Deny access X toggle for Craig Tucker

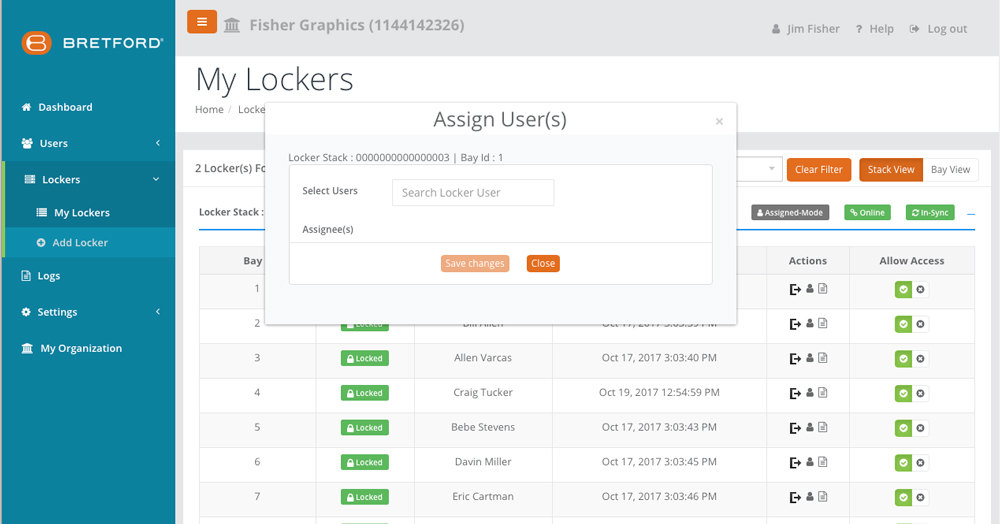pyautogui.click(x=920, y=393)
